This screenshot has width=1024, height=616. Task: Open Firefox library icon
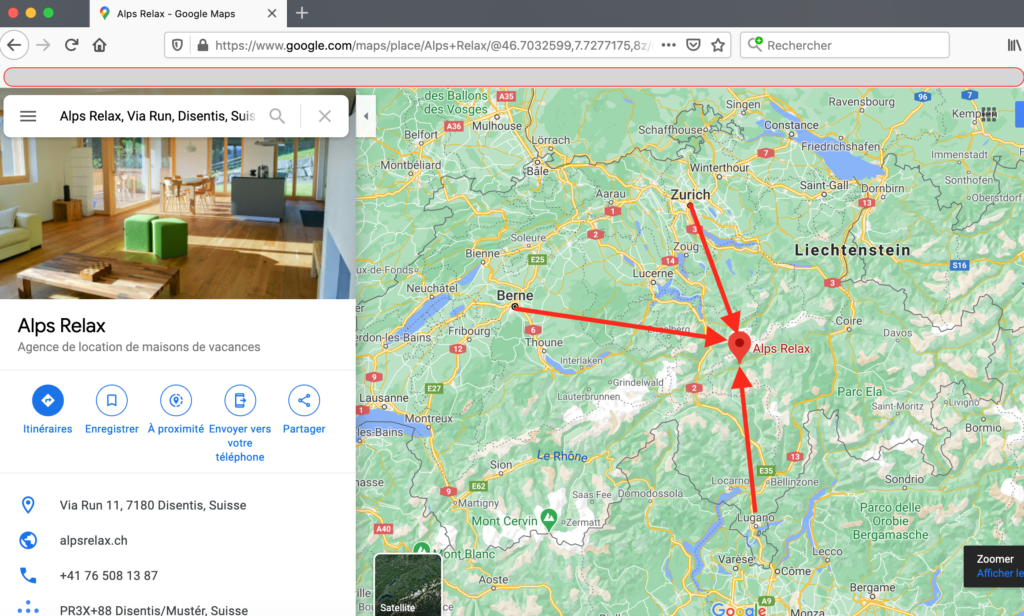(1014, 45)
